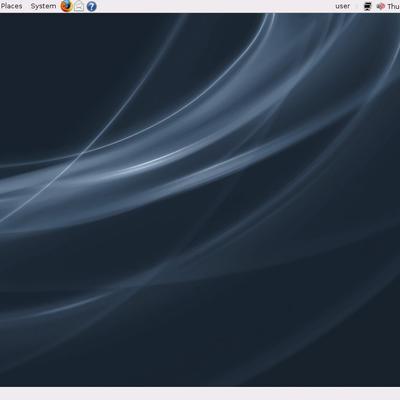This screenshot has width=400, height=400.
Task: Click the volume speaker icon
Action: click(380, 6)
